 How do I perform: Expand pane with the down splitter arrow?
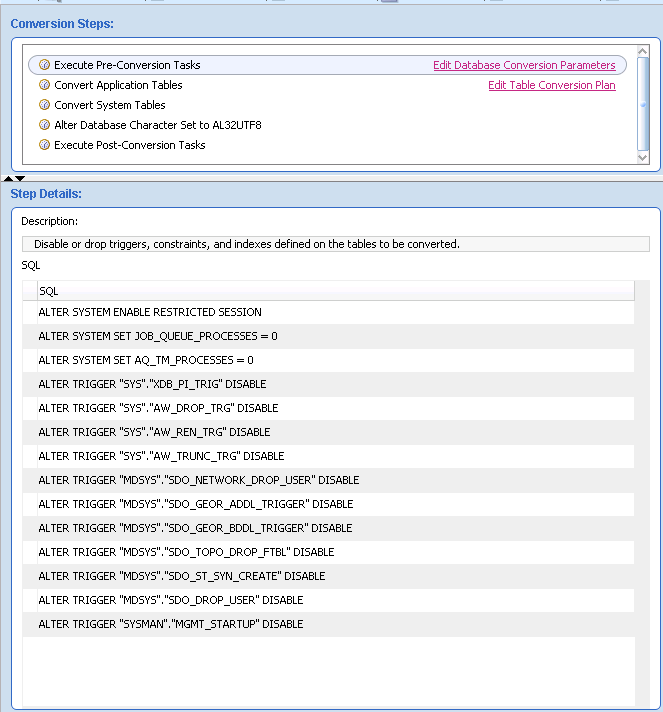point(20,178)
